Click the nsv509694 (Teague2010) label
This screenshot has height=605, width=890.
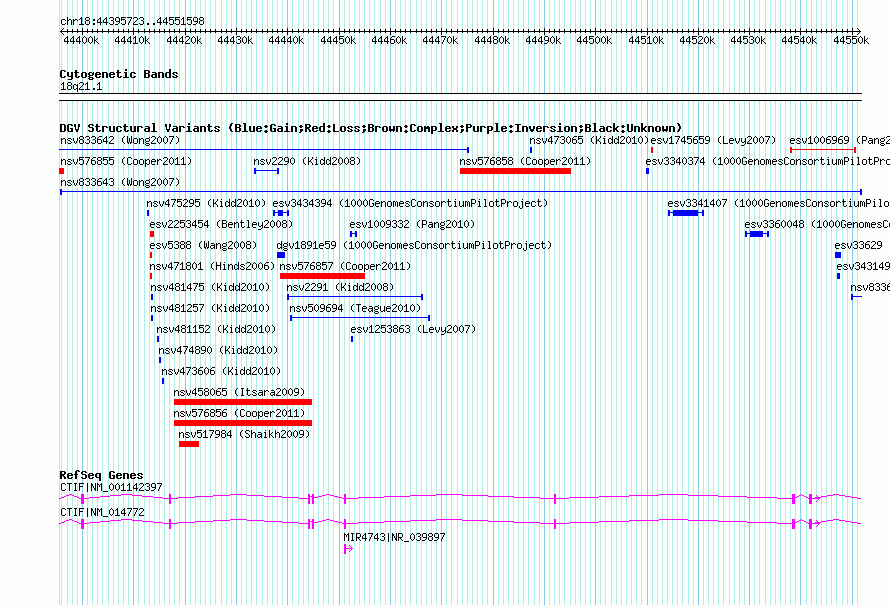pos(355,308)
